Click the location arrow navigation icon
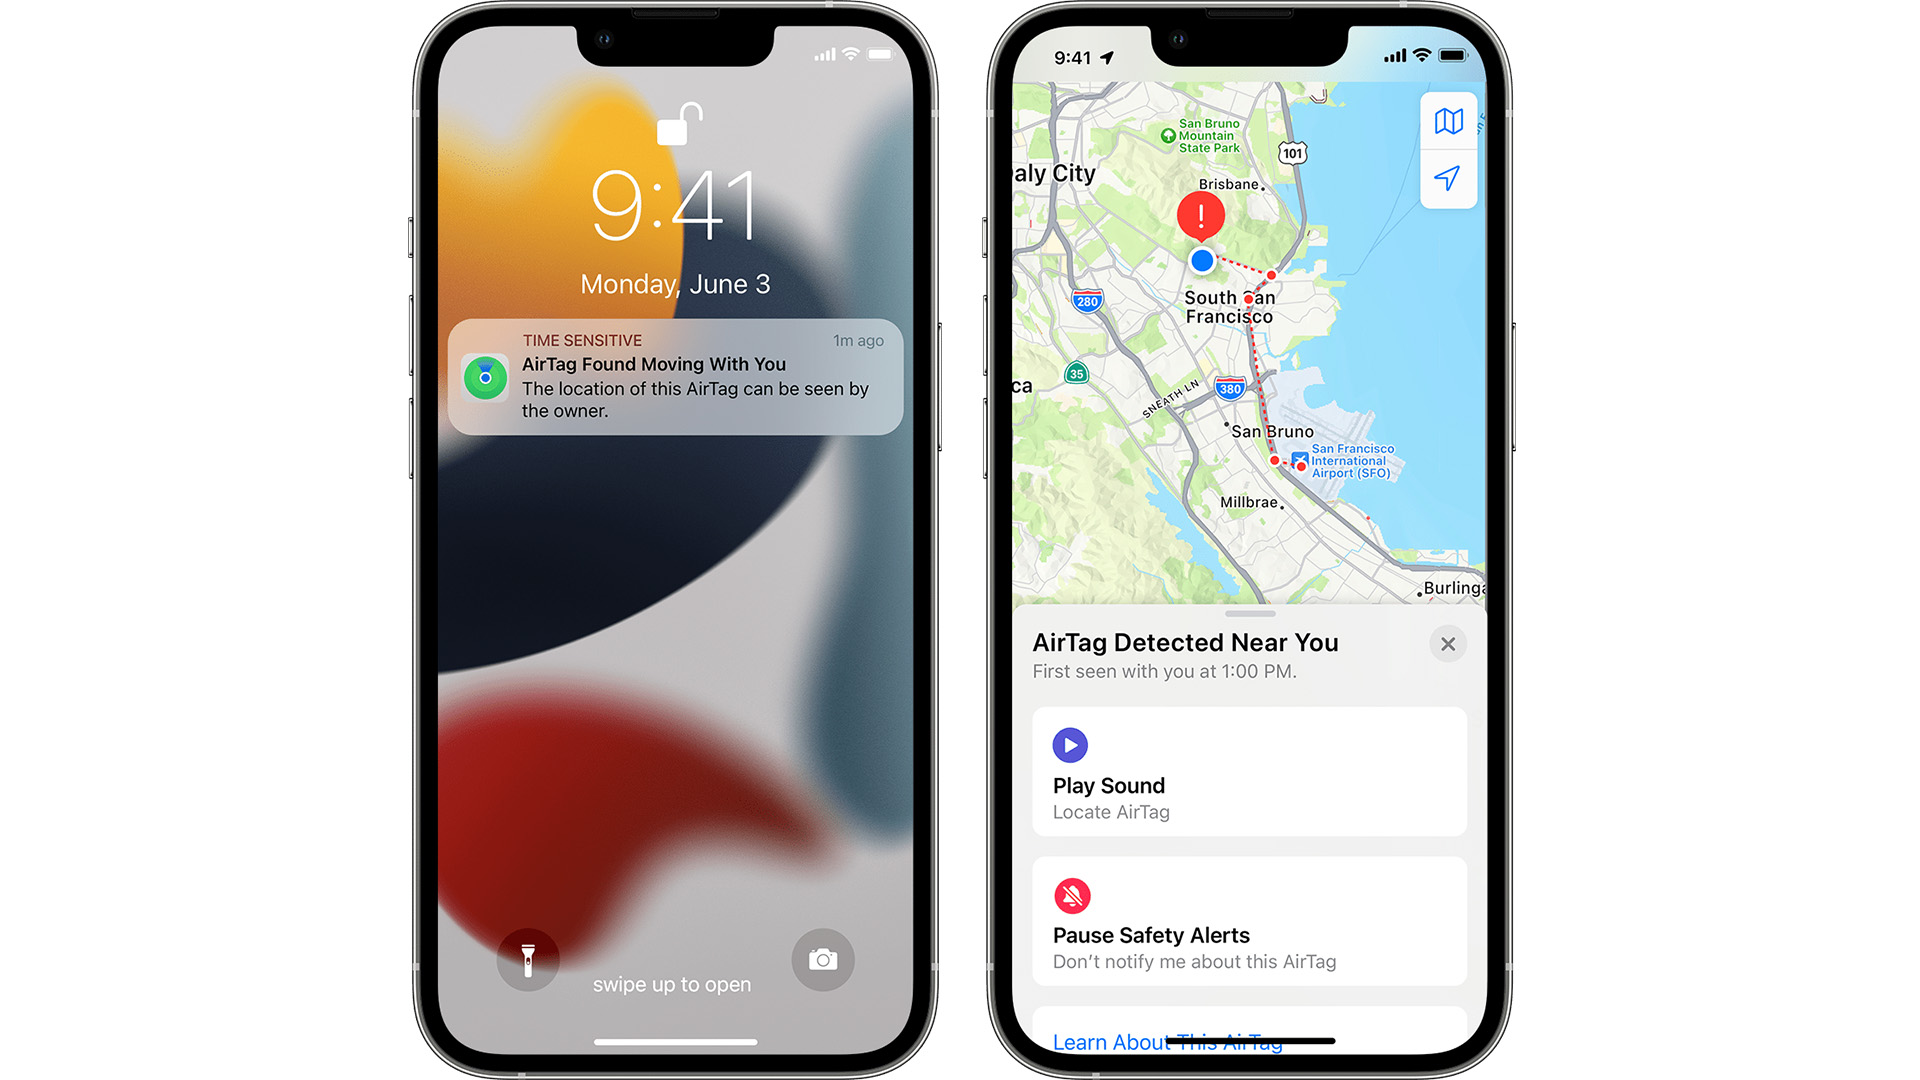 click(1445, 181)
